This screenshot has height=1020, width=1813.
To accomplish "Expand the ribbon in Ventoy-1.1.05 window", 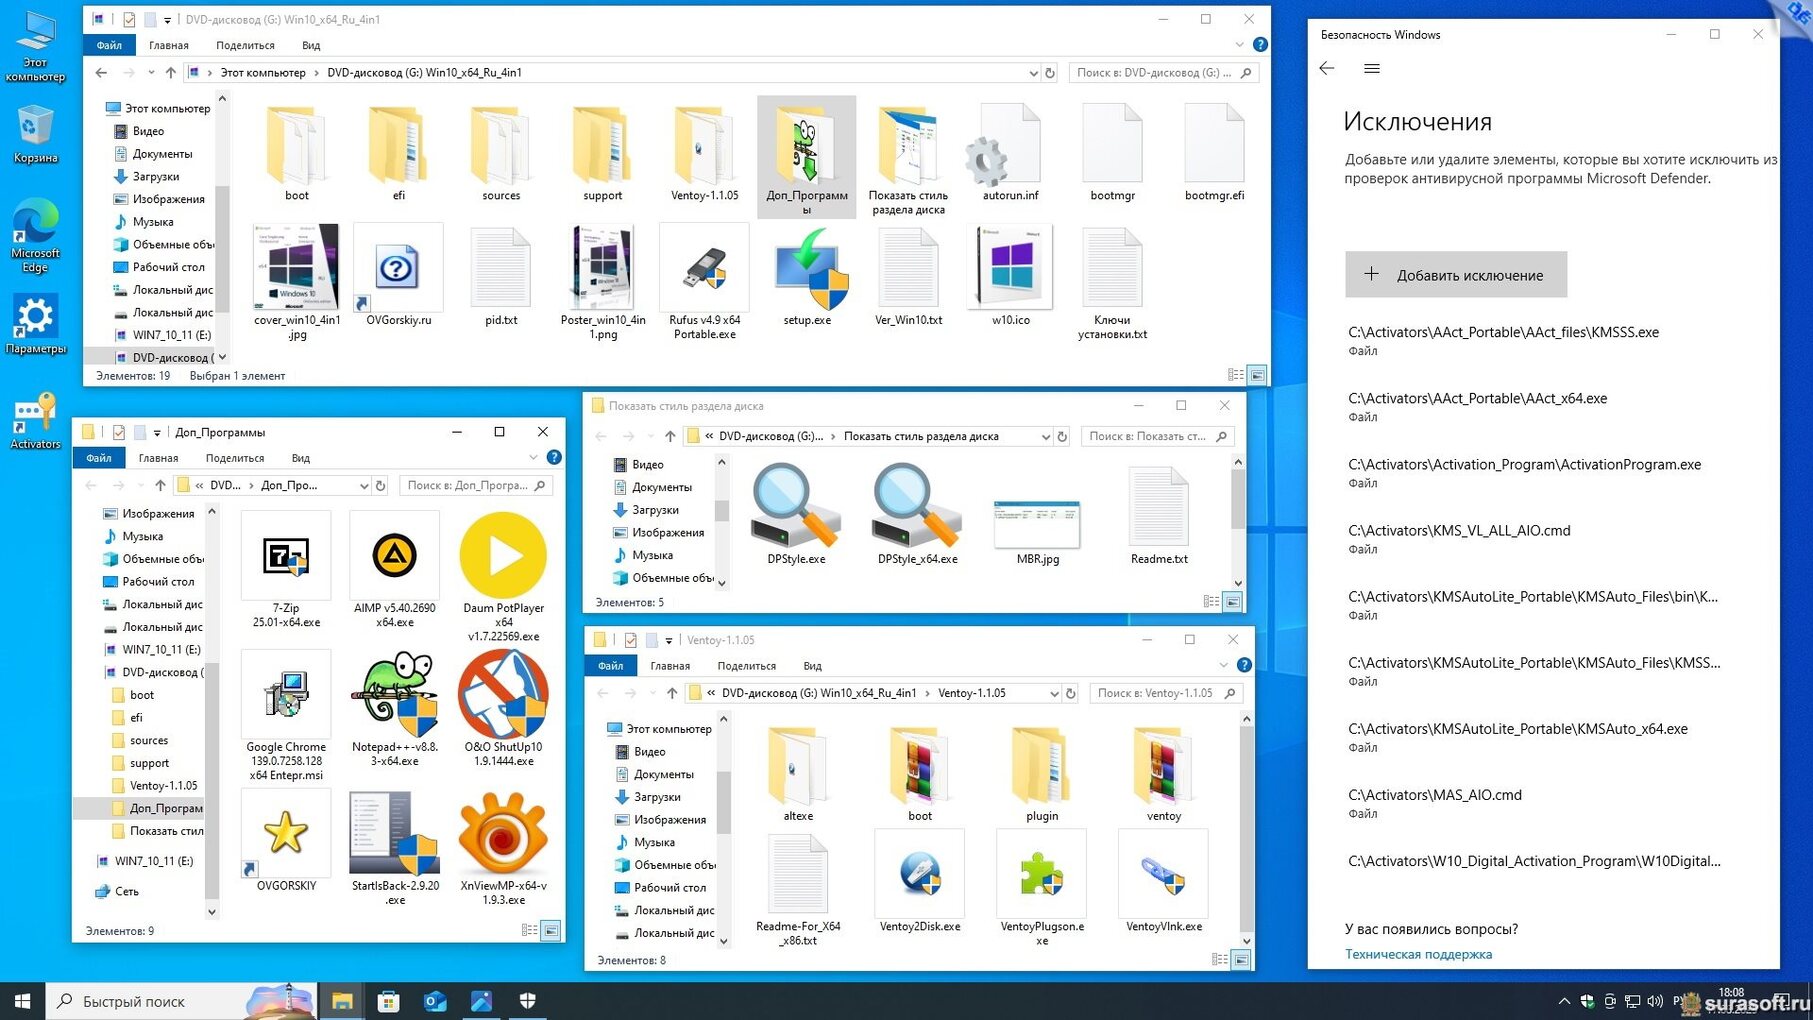I will tap(1223, 666).
